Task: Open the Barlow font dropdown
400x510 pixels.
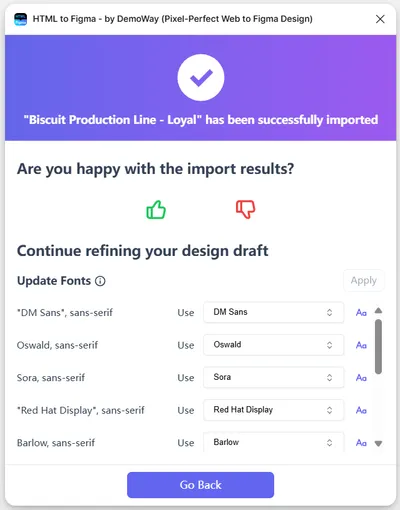Action: [274, 442]
